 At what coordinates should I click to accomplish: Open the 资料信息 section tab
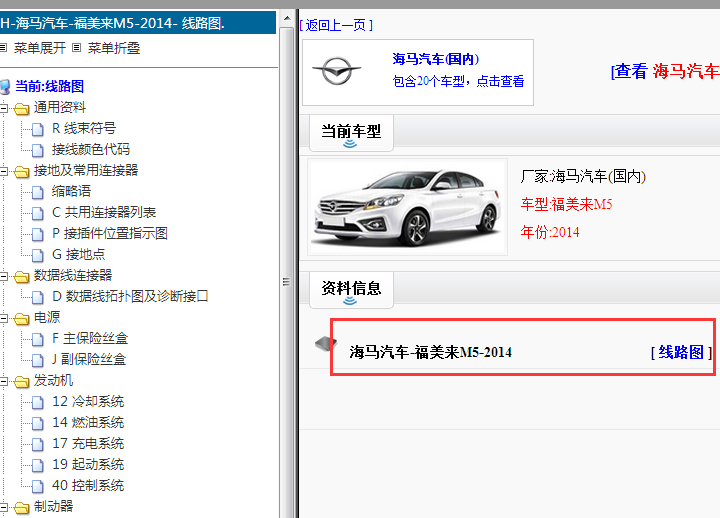point(351,290)
